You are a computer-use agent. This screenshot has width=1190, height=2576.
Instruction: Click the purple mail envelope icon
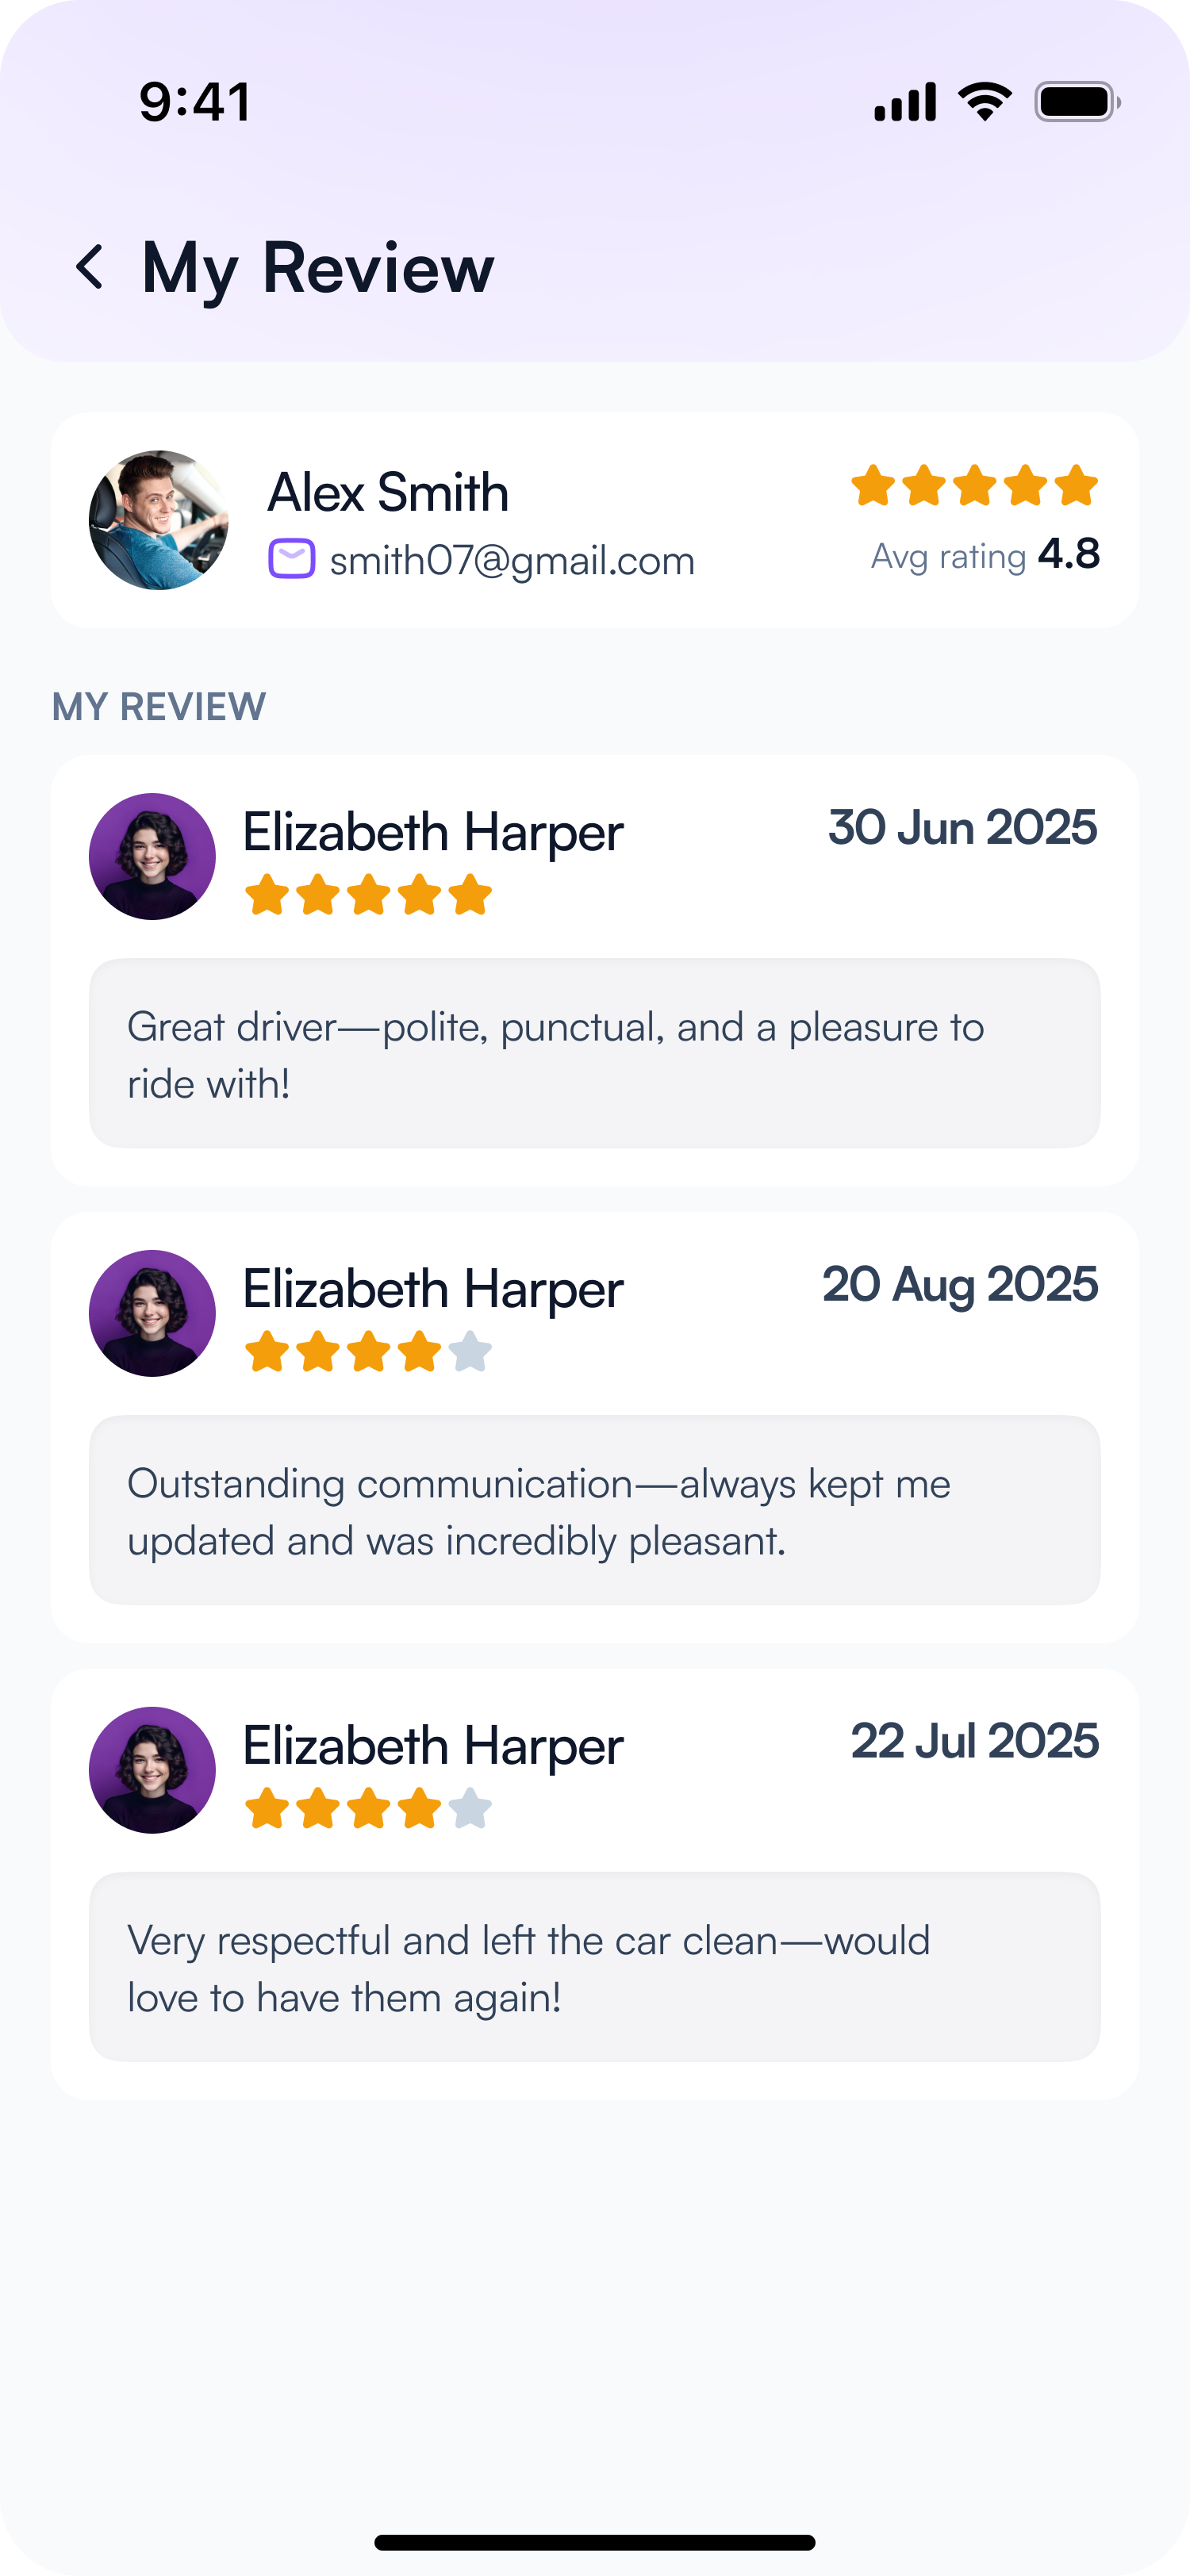292,559
